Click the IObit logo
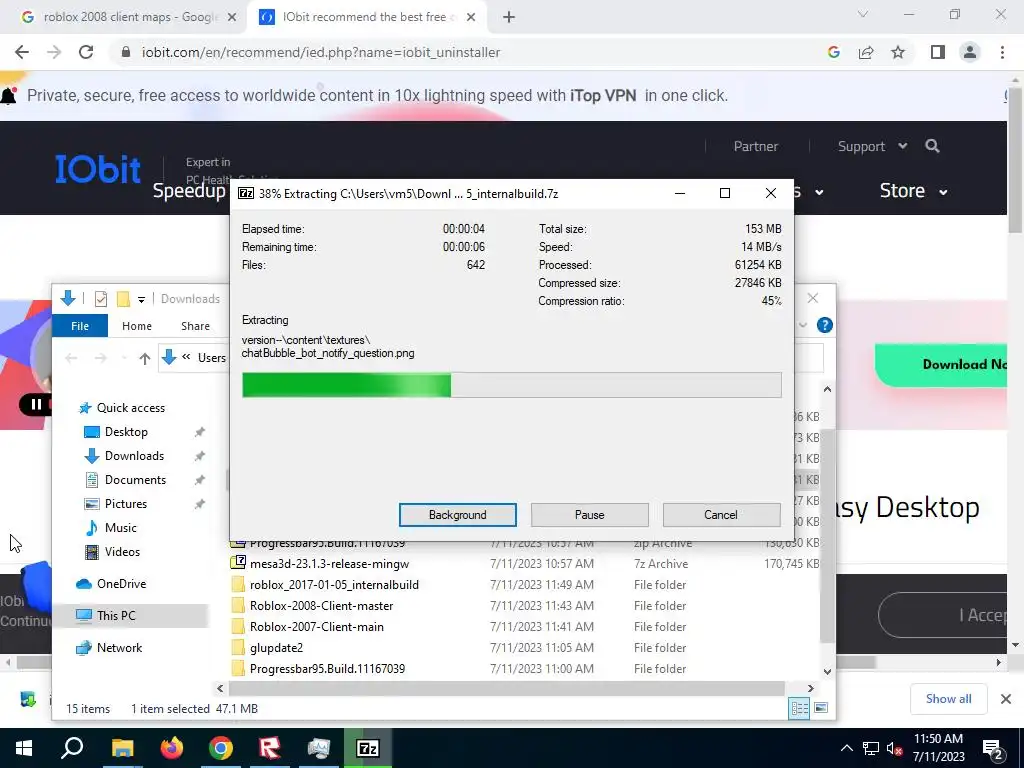The height and width of the screenshot is (768, 1024). pos(97,169)
